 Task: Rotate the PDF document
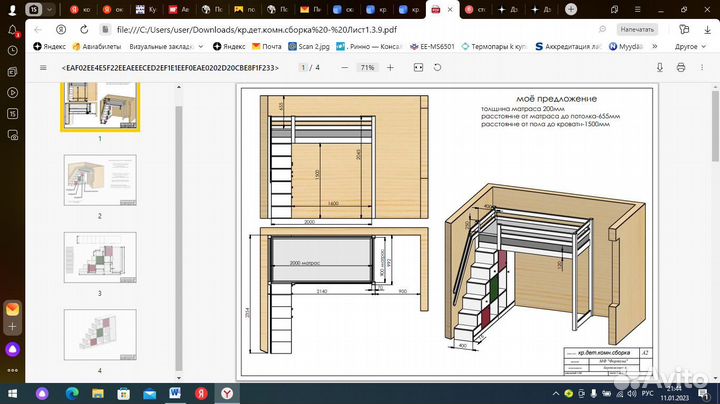[x=435, y=67]
